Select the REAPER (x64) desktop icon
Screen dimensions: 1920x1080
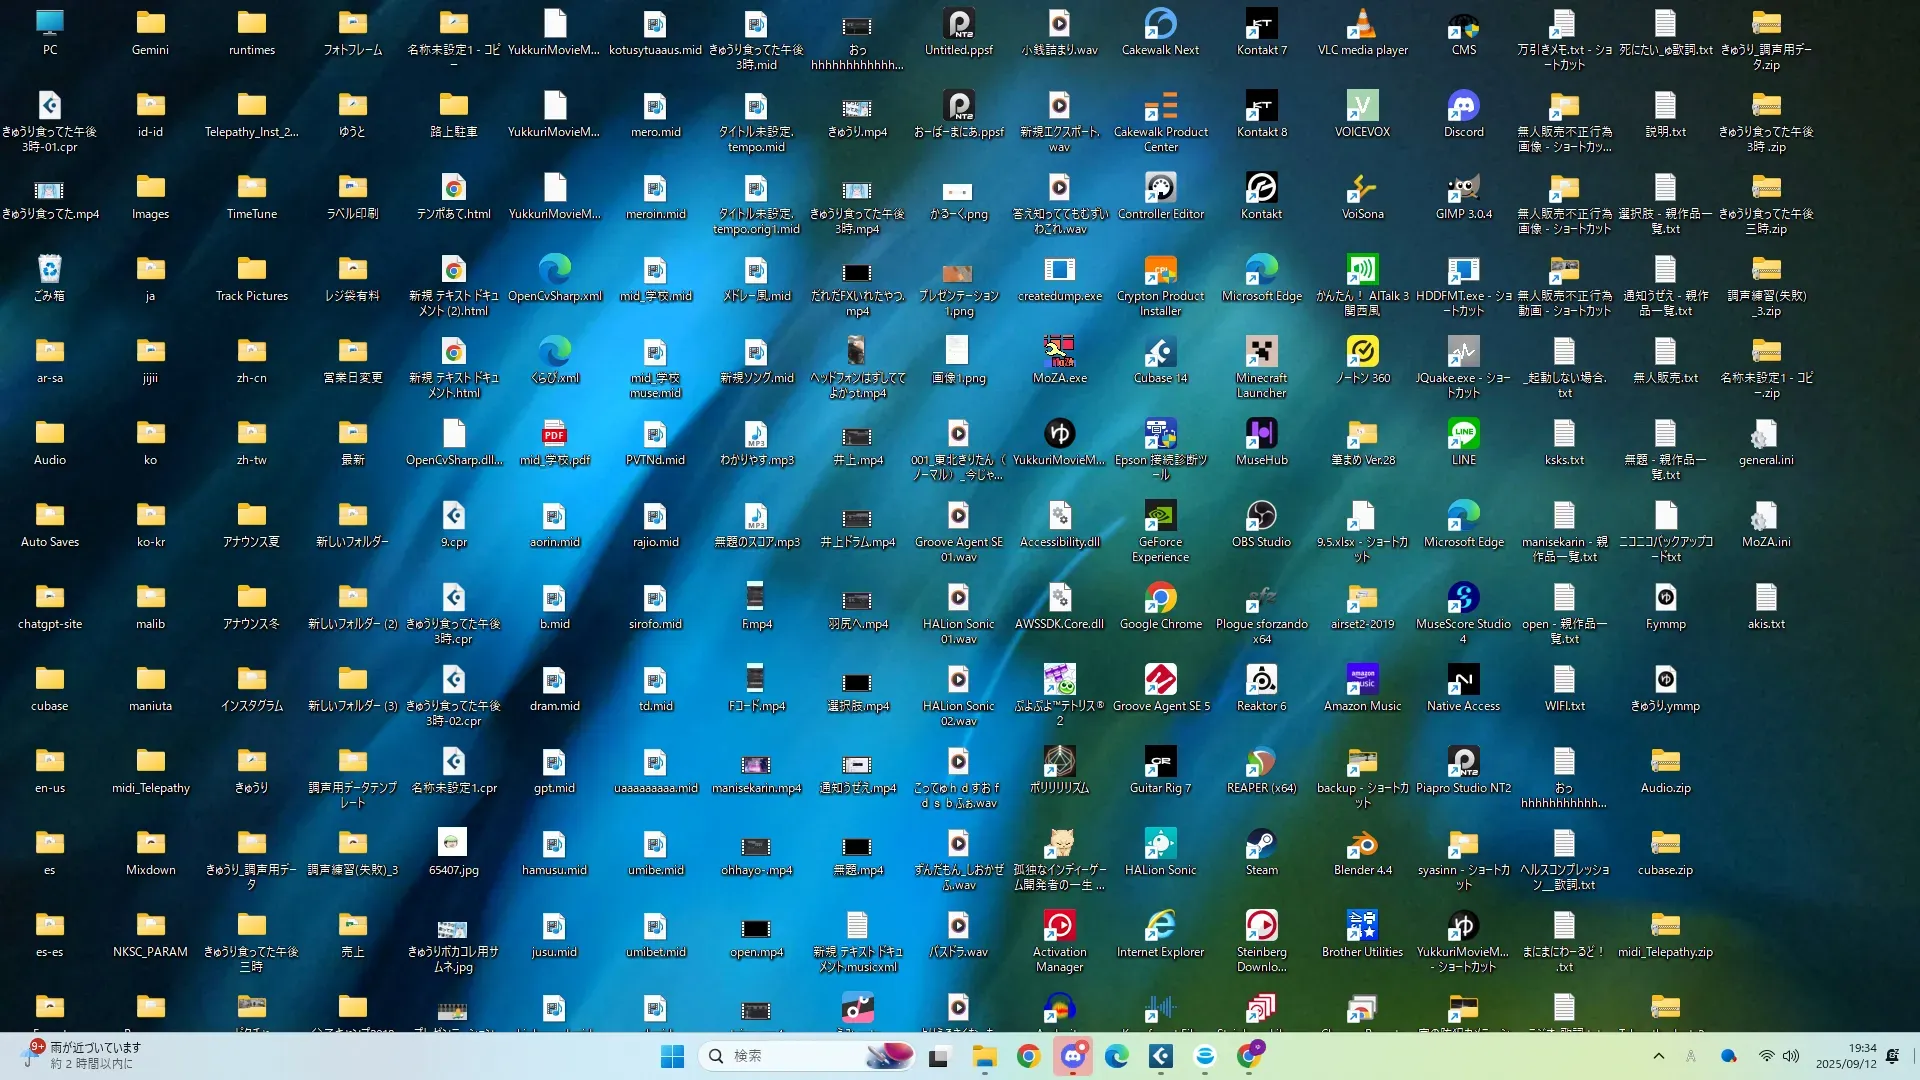1261,763
